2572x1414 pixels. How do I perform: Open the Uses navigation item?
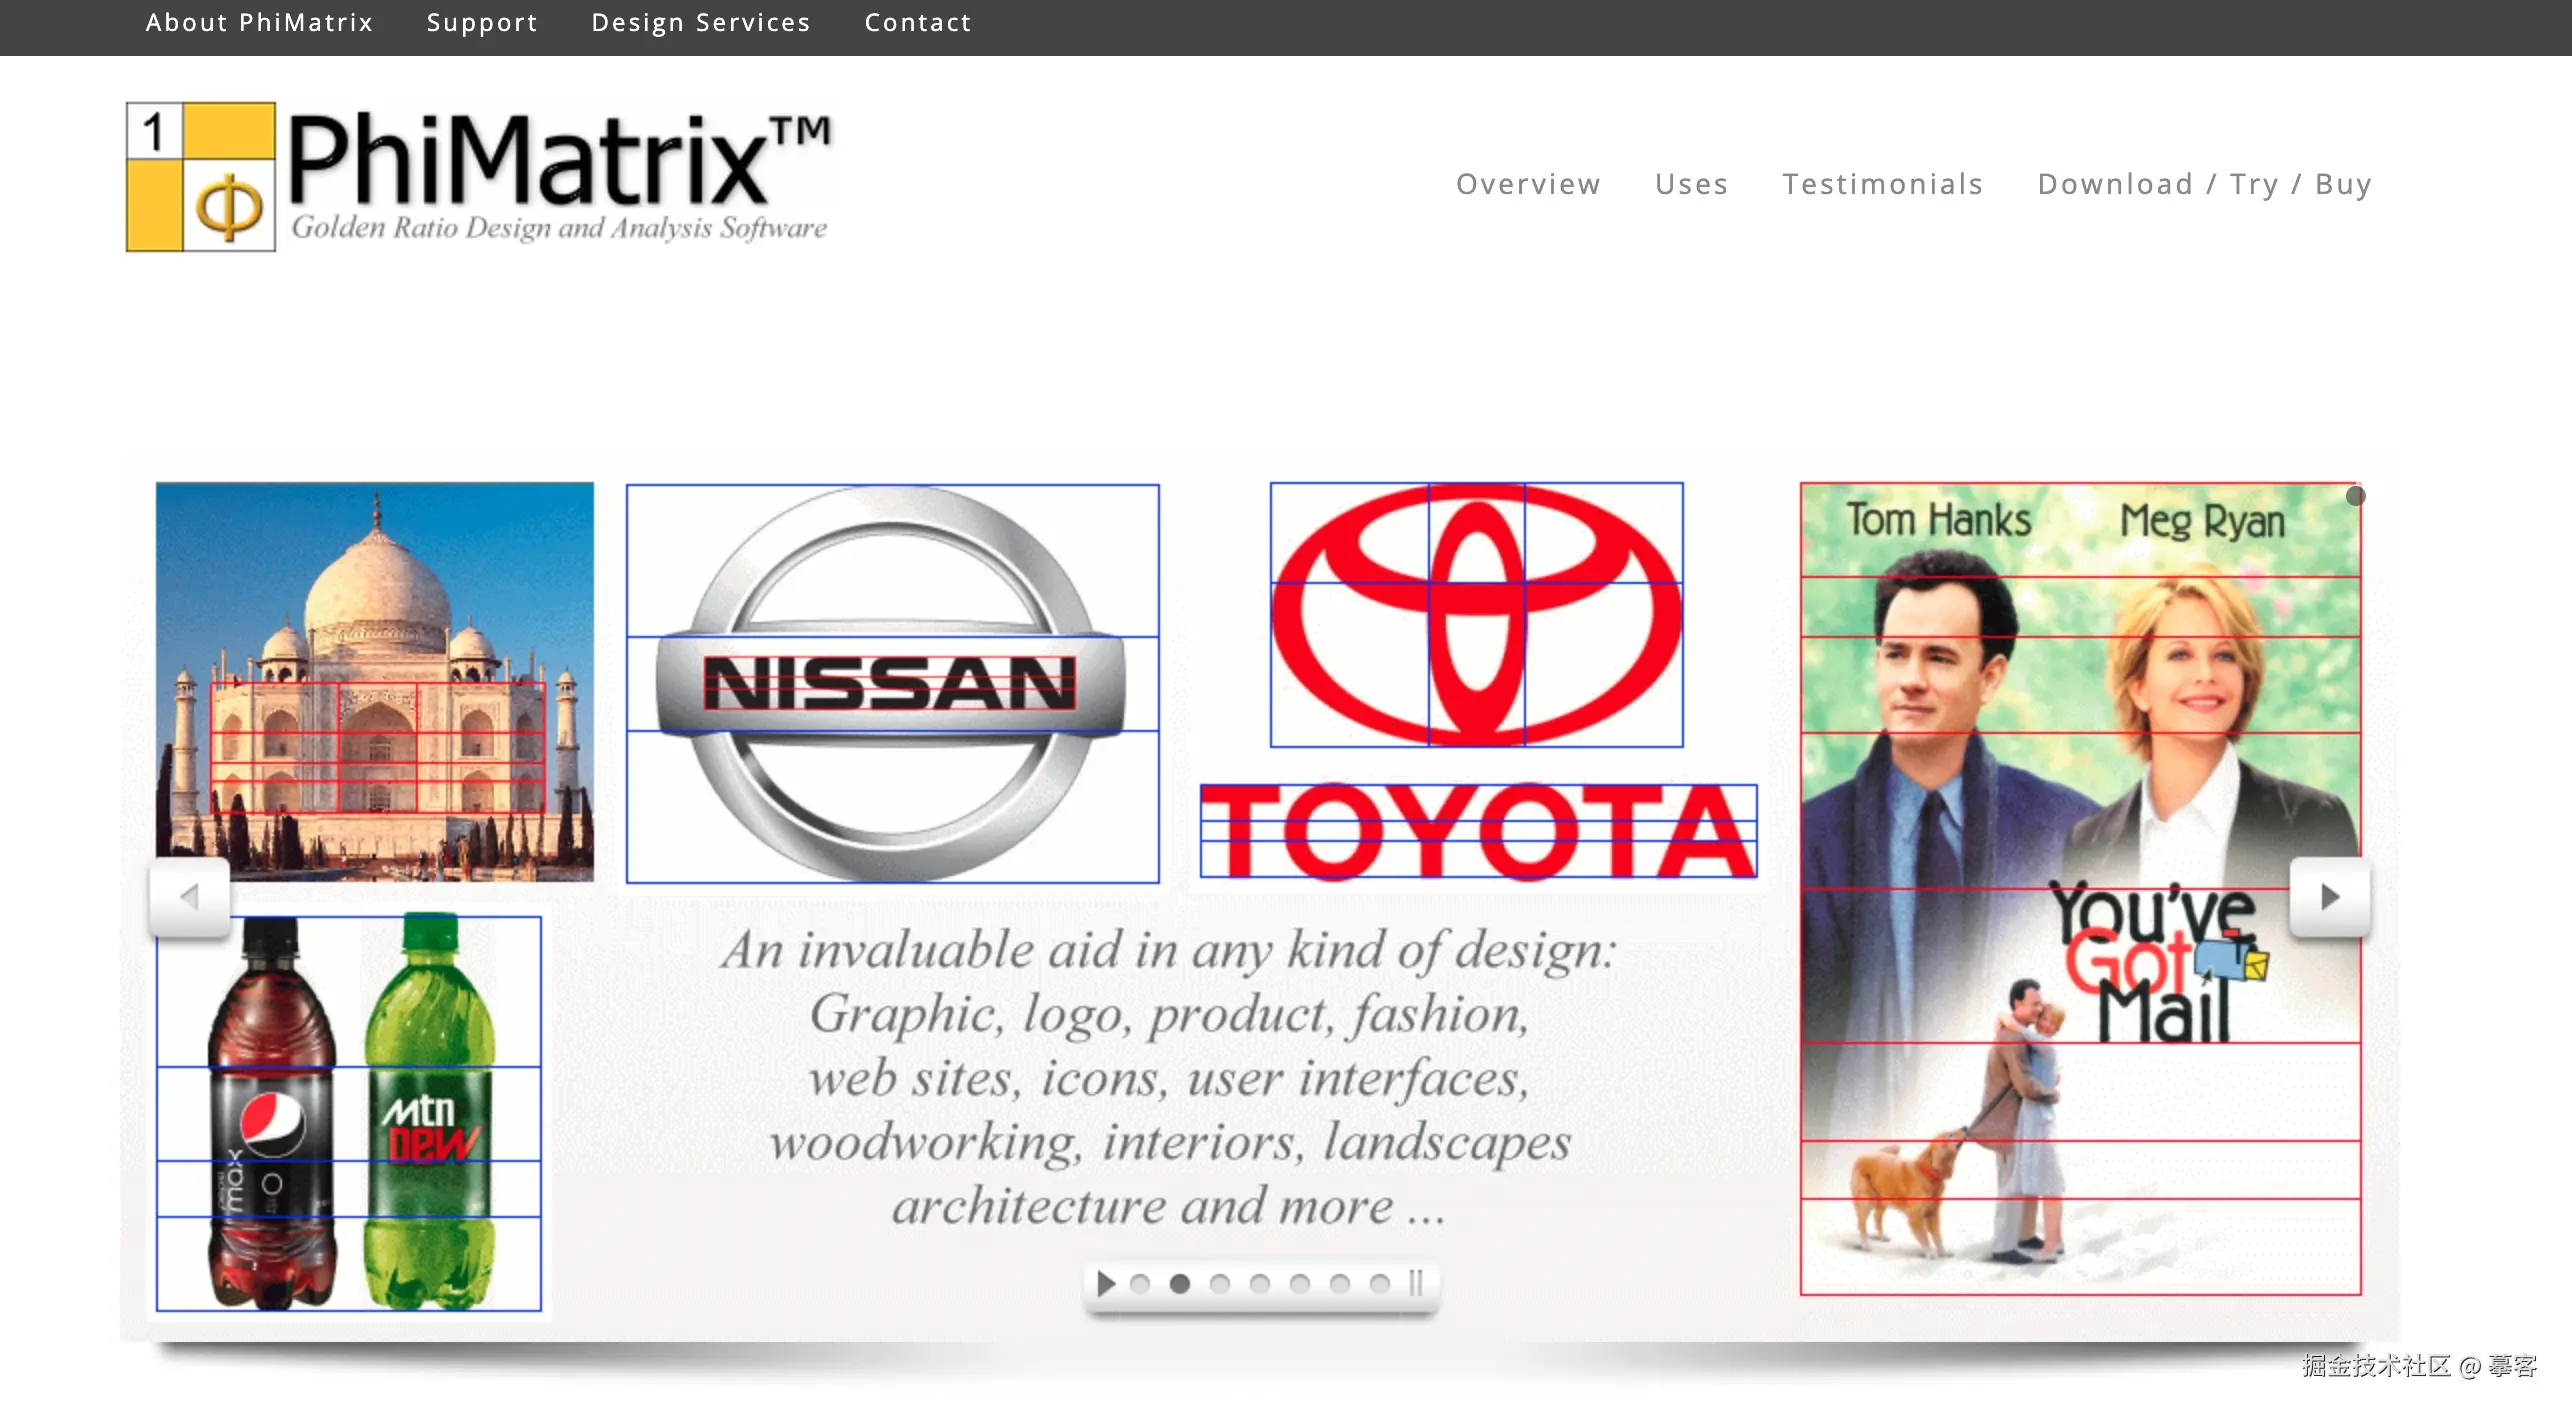1691,184
